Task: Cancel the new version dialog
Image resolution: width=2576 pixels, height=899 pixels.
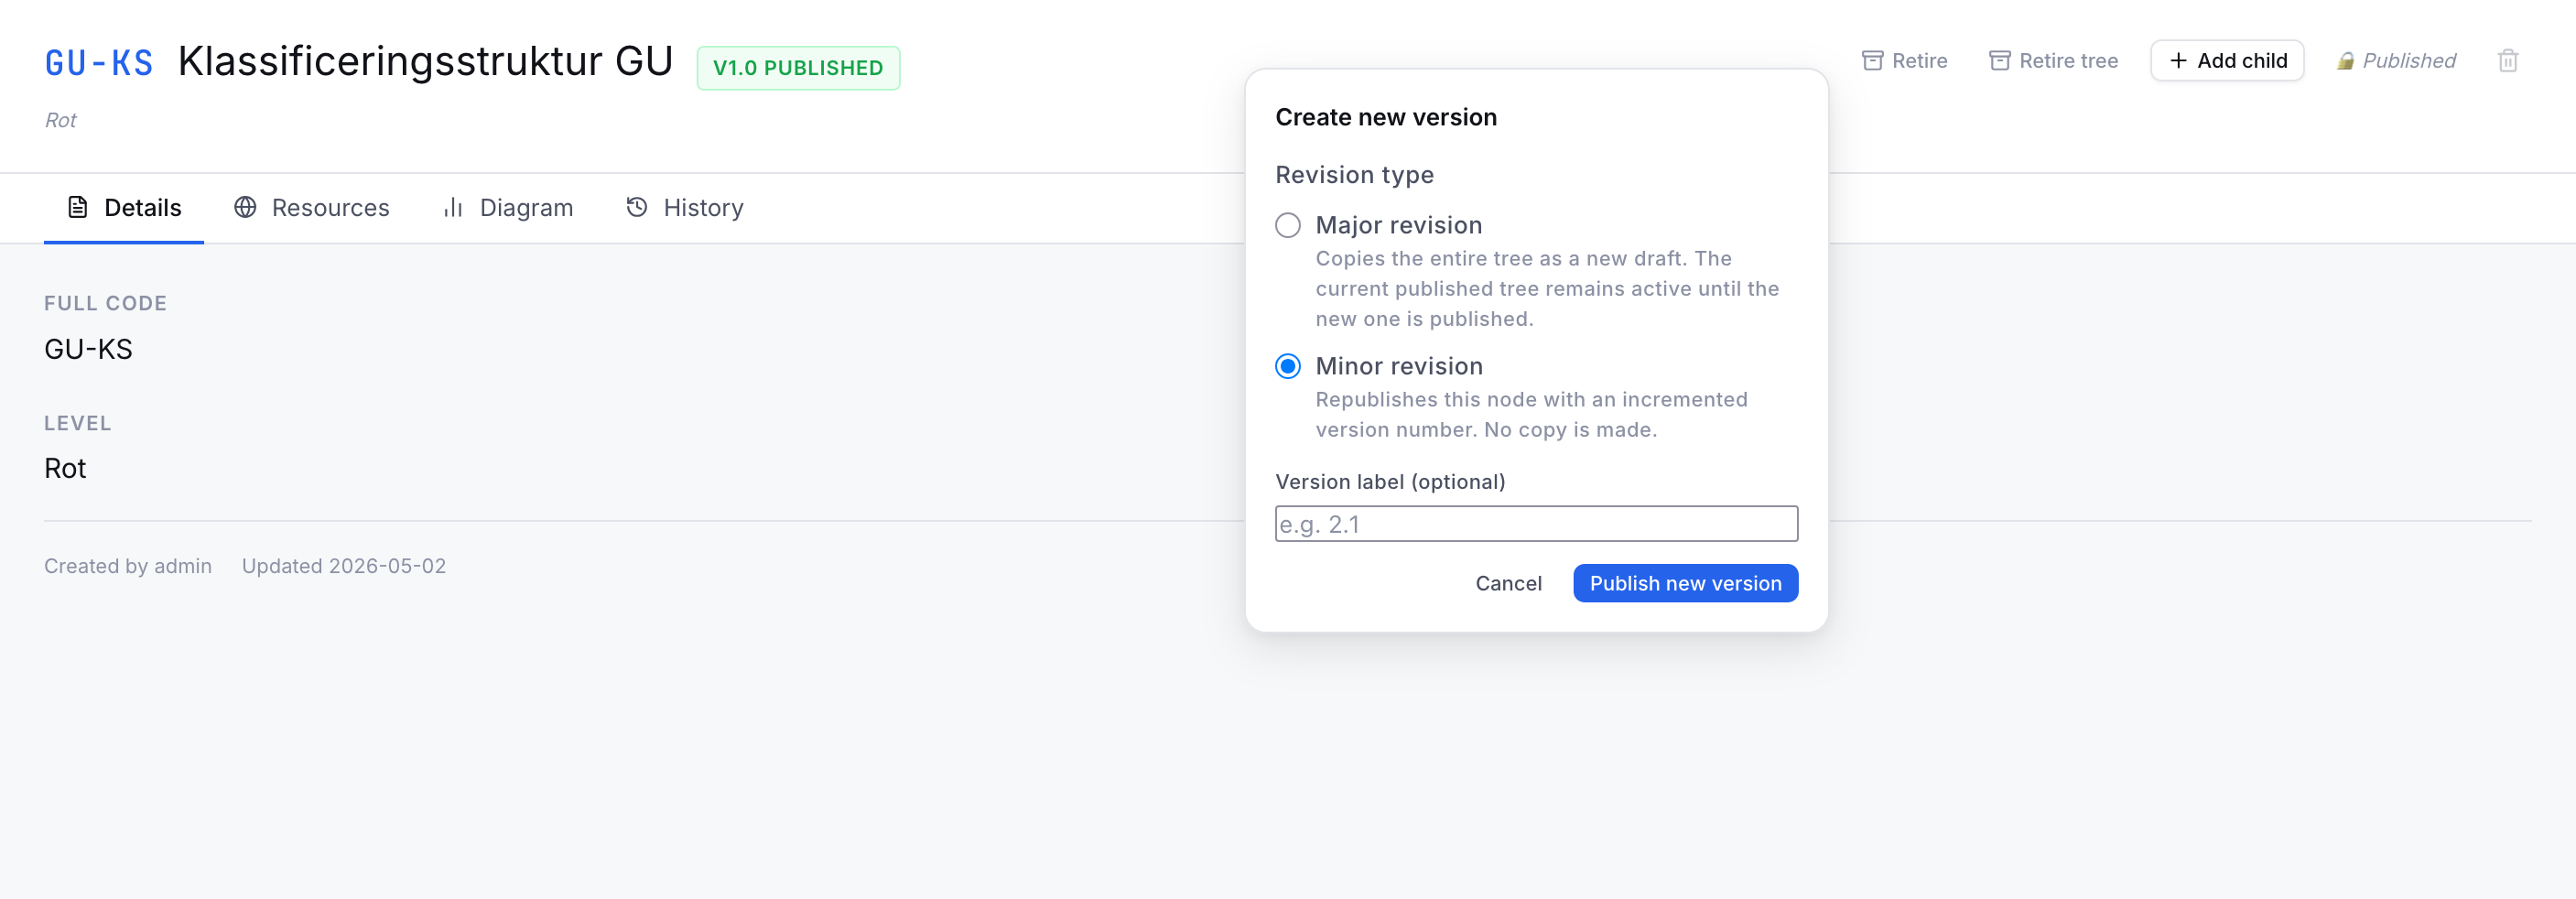Action: click(x=1508, y=583)
